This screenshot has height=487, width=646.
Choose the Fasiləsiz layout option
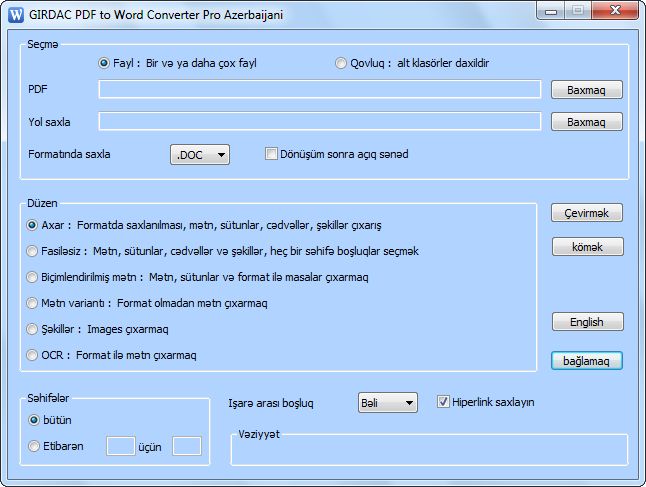(33, 251)
